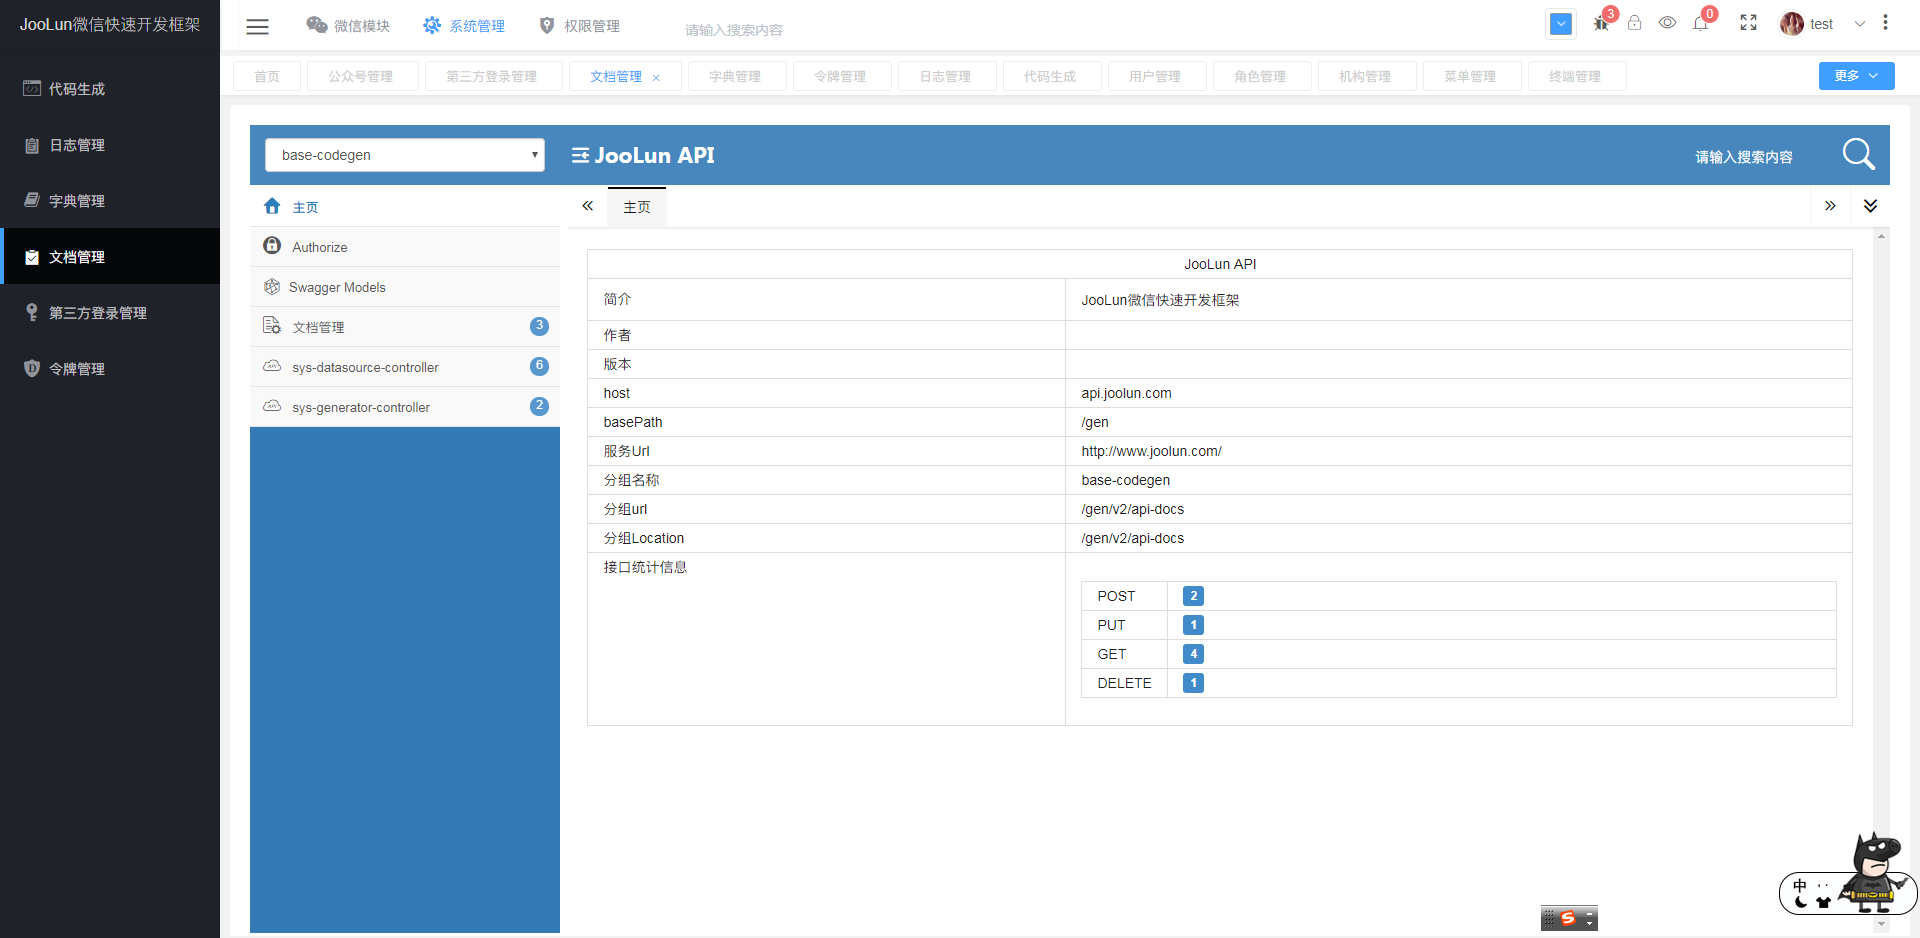Click the user avatar image
Viewport: 1920px width, 938px height.
[1791, 24]
